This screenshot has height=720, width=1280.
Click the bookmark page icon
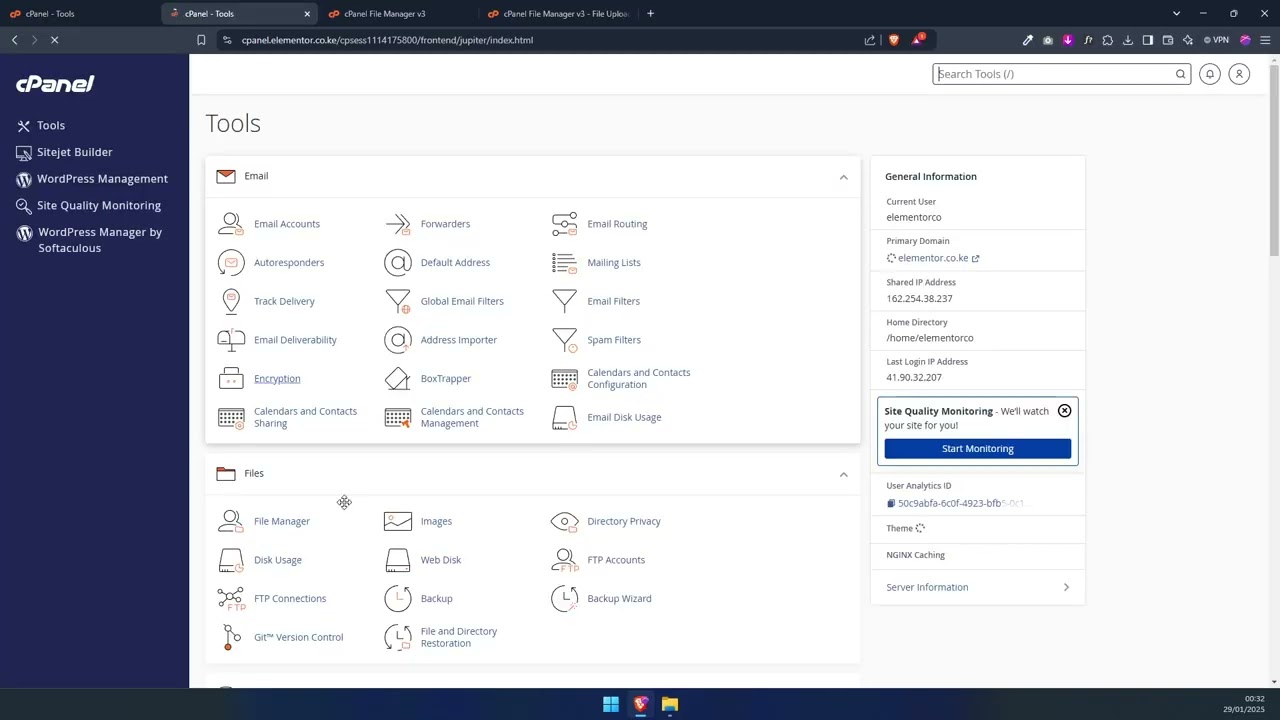click(x=201, y=40)
